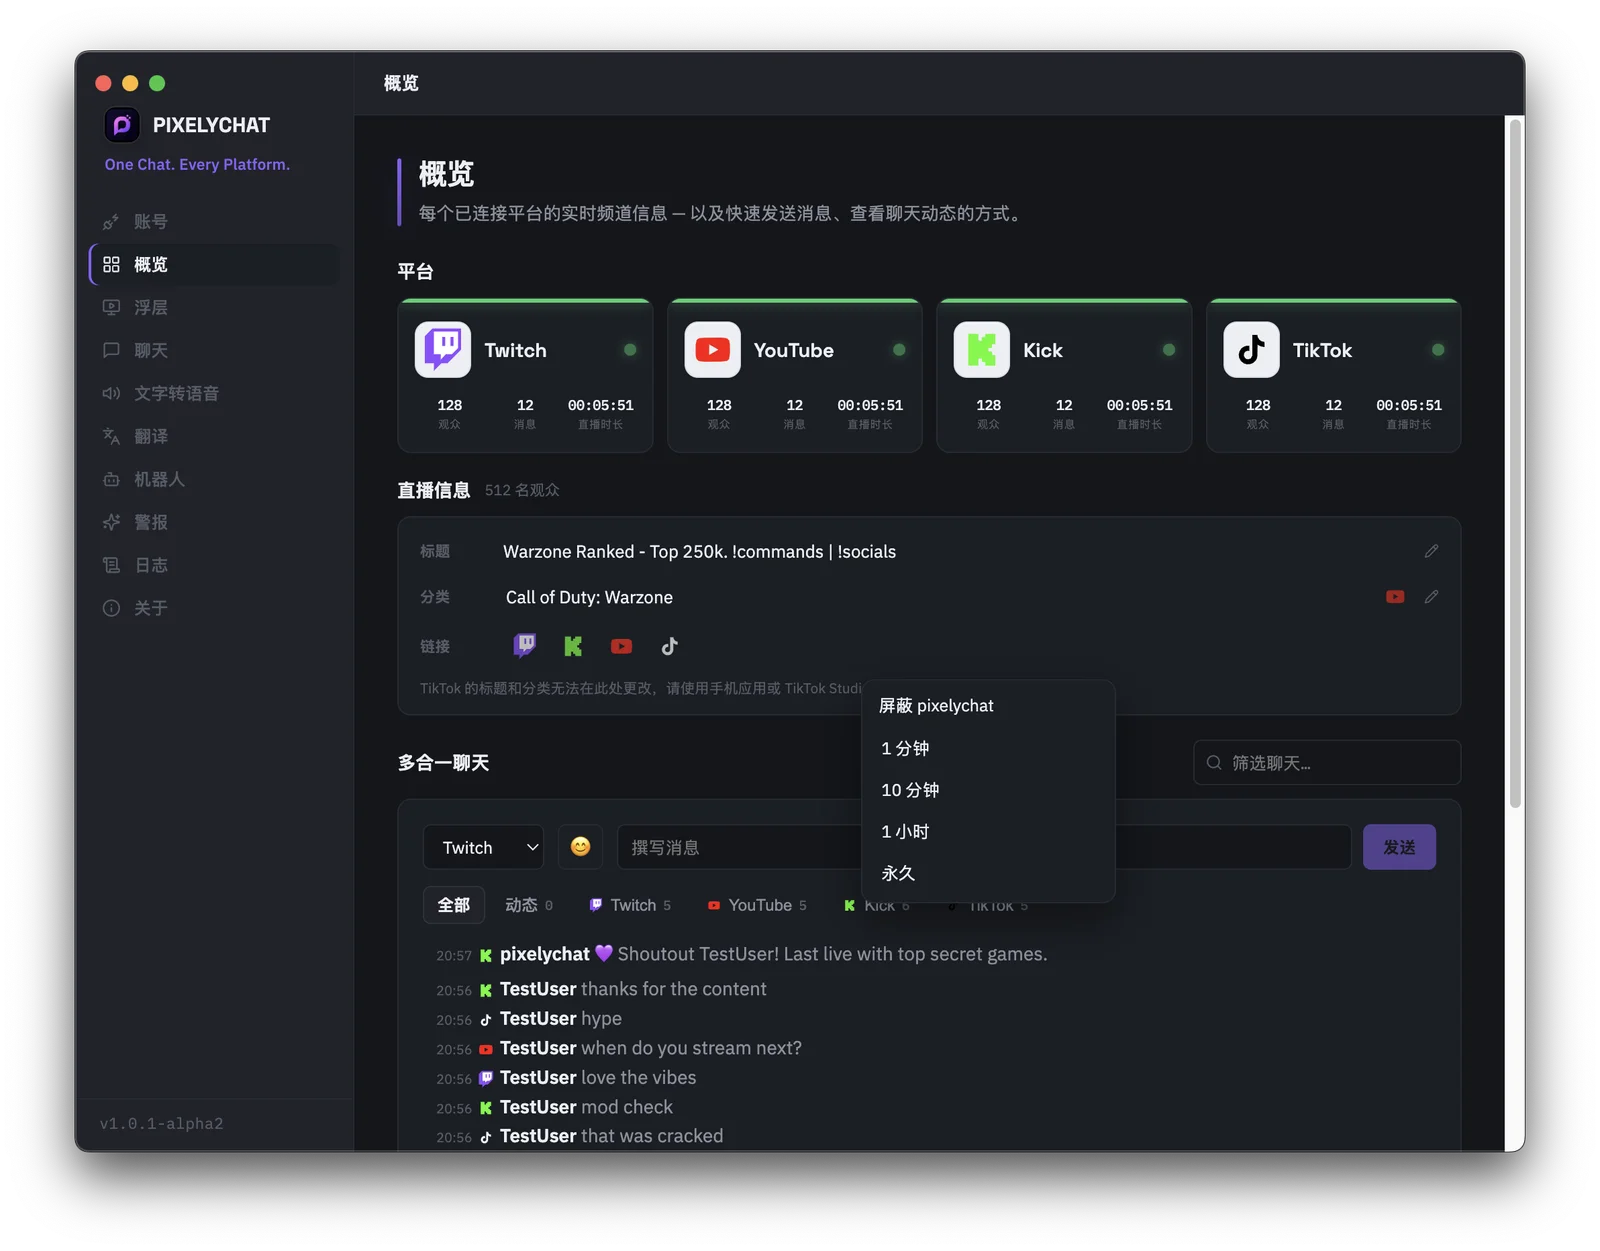Click the Kick platform card icon
Image resolution: width=1600 pixels, height=1251 pixels.
click(x=982, y=350)
